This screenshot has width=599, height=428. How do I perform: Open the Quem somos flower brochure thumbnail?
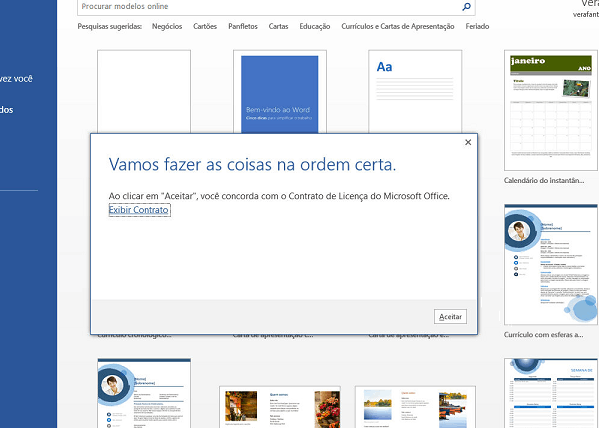point(280,407)
